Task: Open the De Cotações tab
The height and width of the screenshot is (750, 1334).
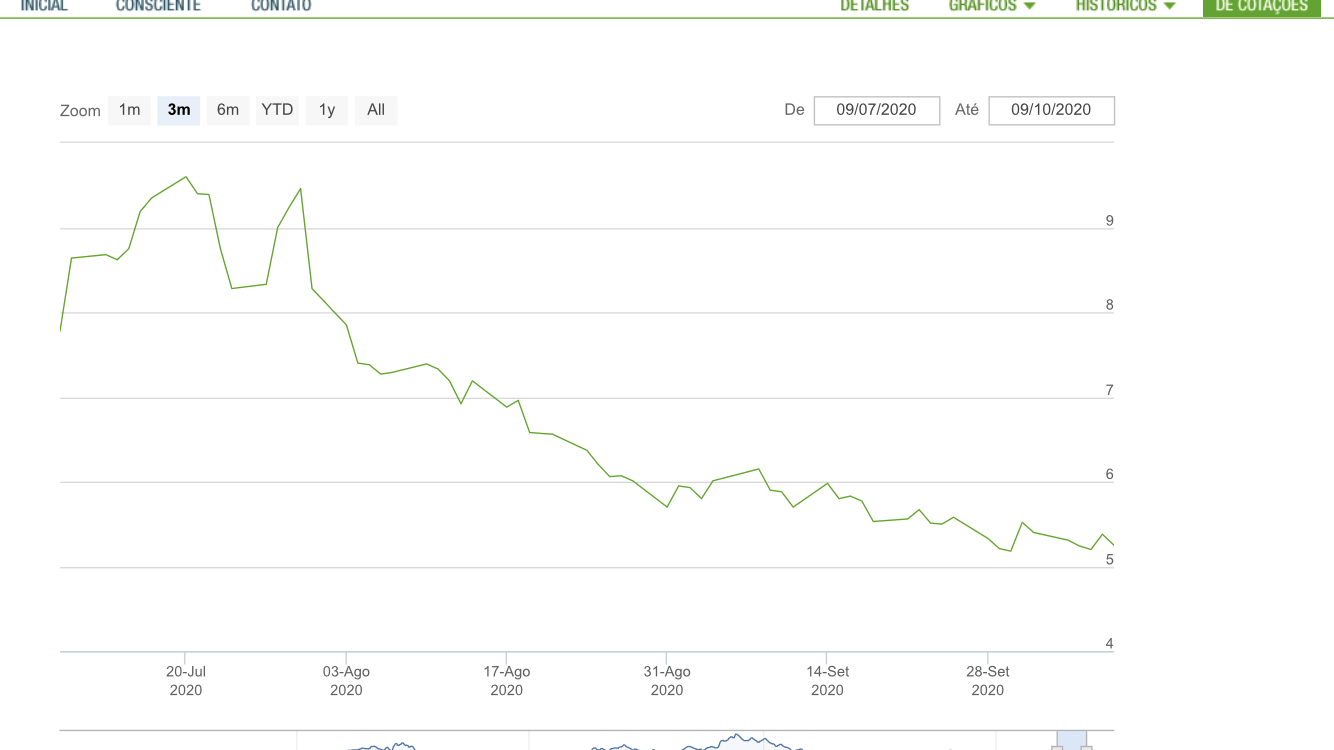Action: [x=1261, y=7]
